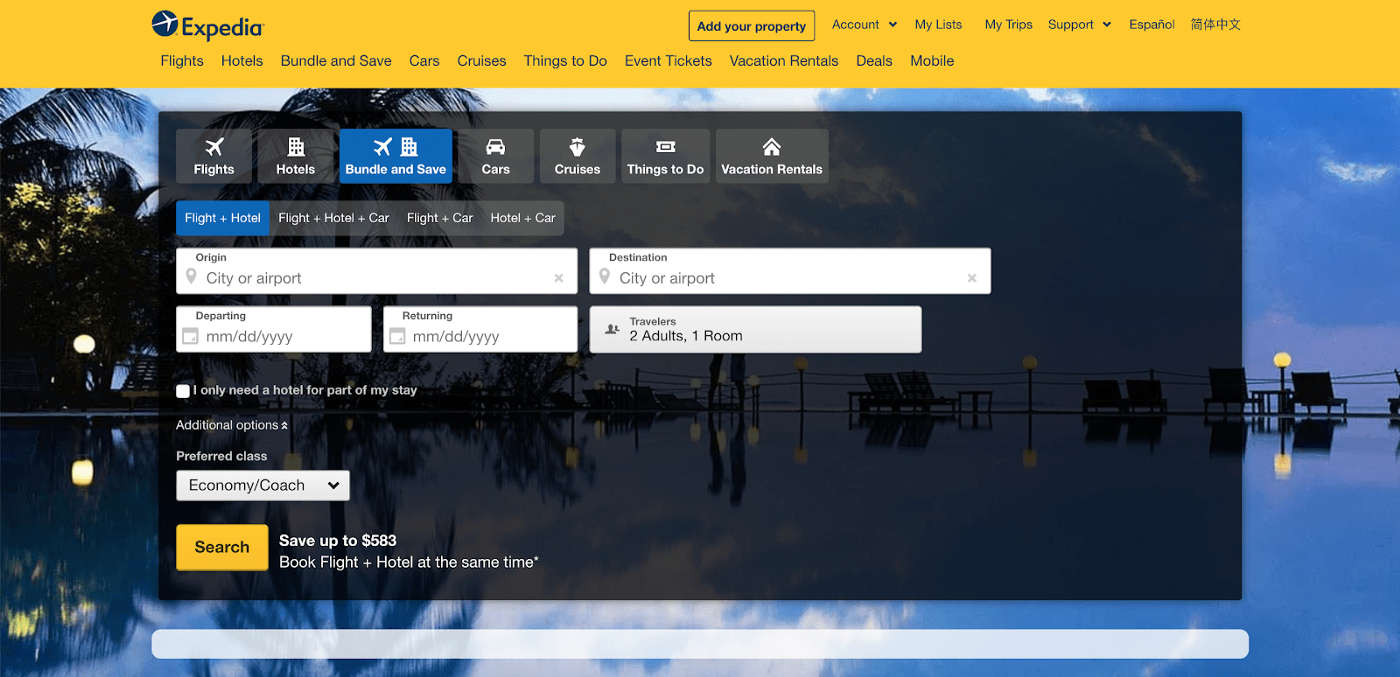The height and width of the screenshot is (677, 1400).
Task: Enable 'I only need a hotel for part of my stay'
Action: pos(183,391)
